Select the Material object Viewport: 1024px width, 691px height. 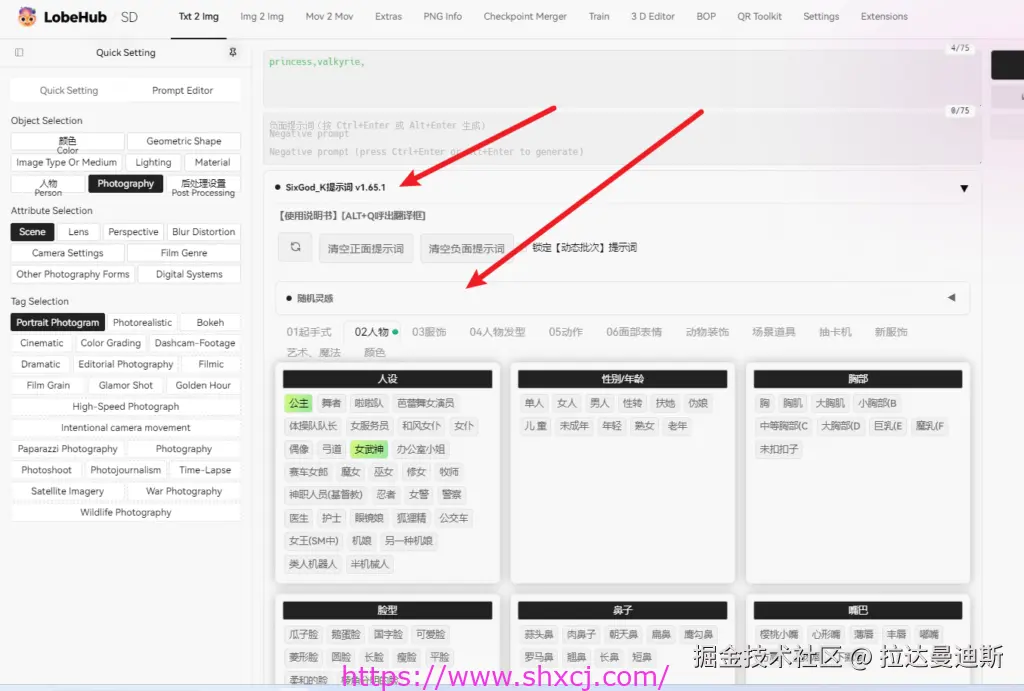[x=212, y=162]
